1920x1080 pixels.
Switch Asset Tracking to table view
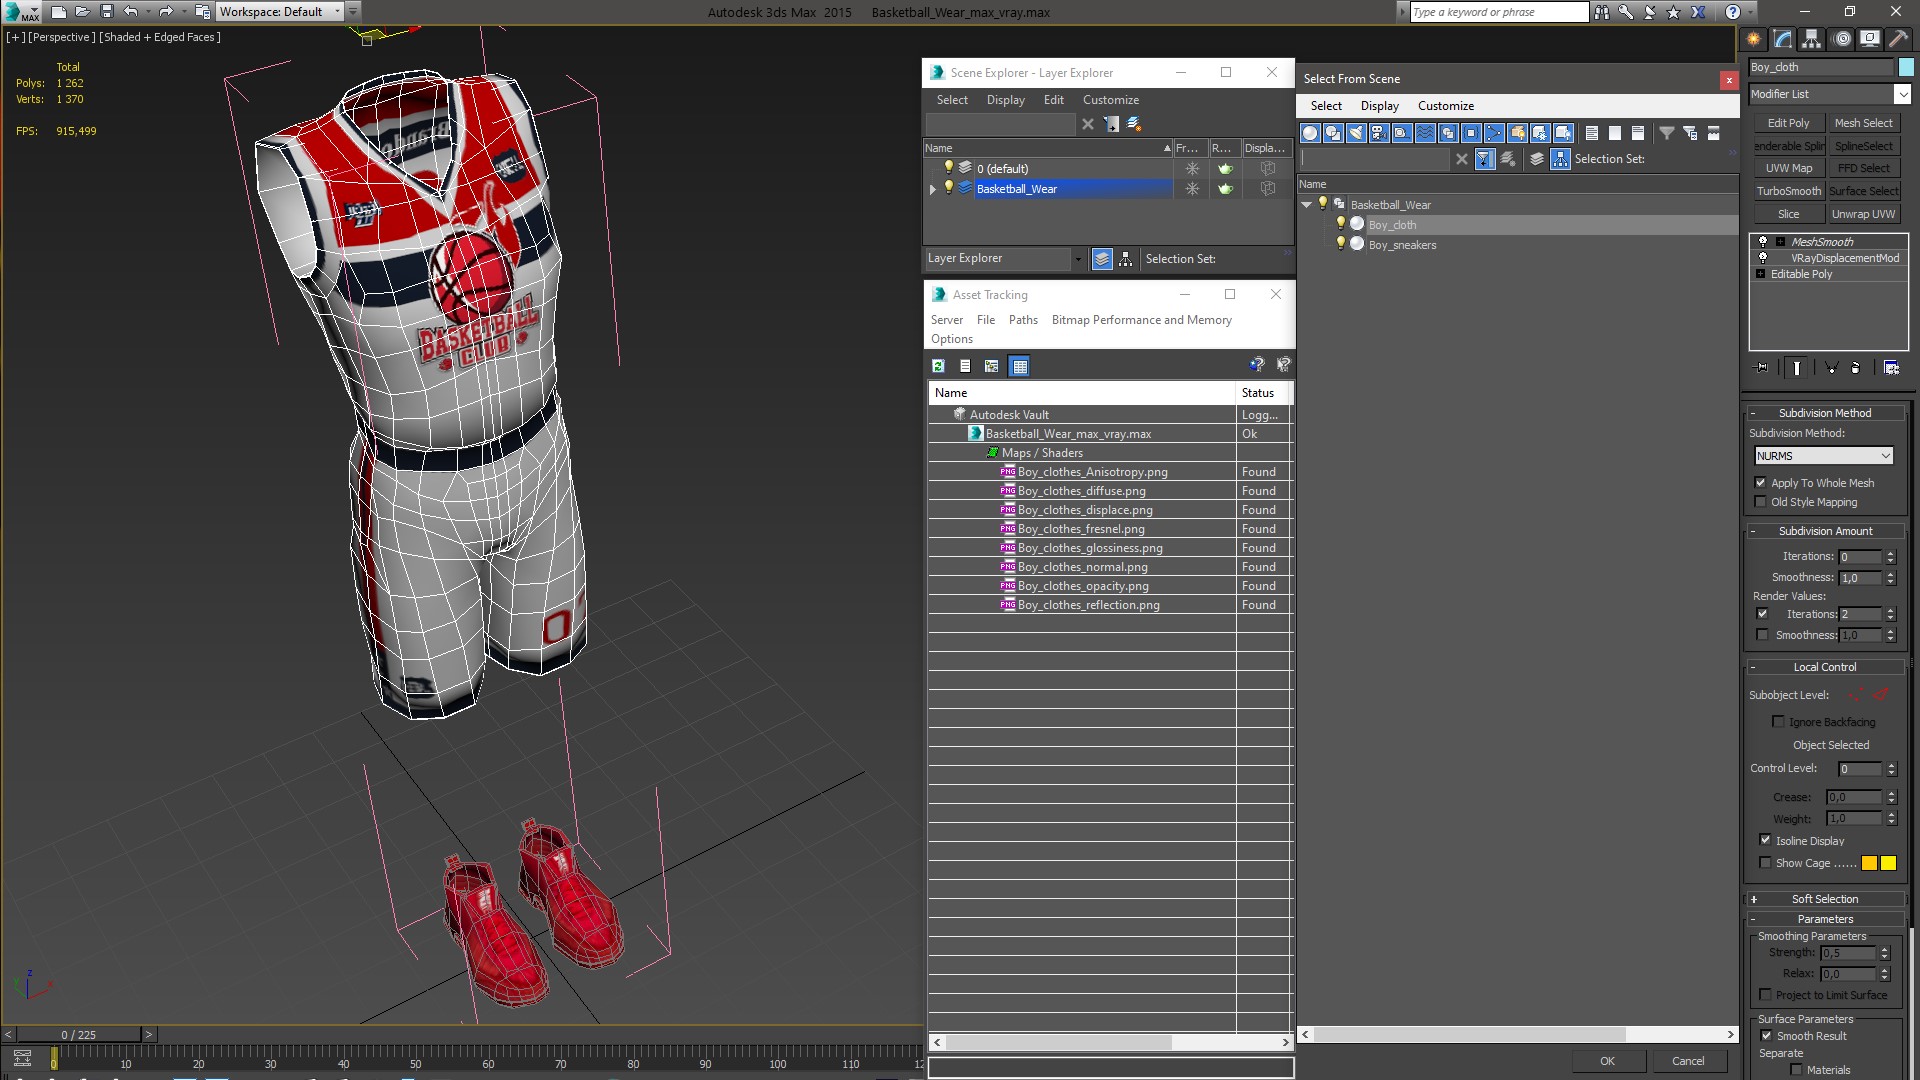1019,366
